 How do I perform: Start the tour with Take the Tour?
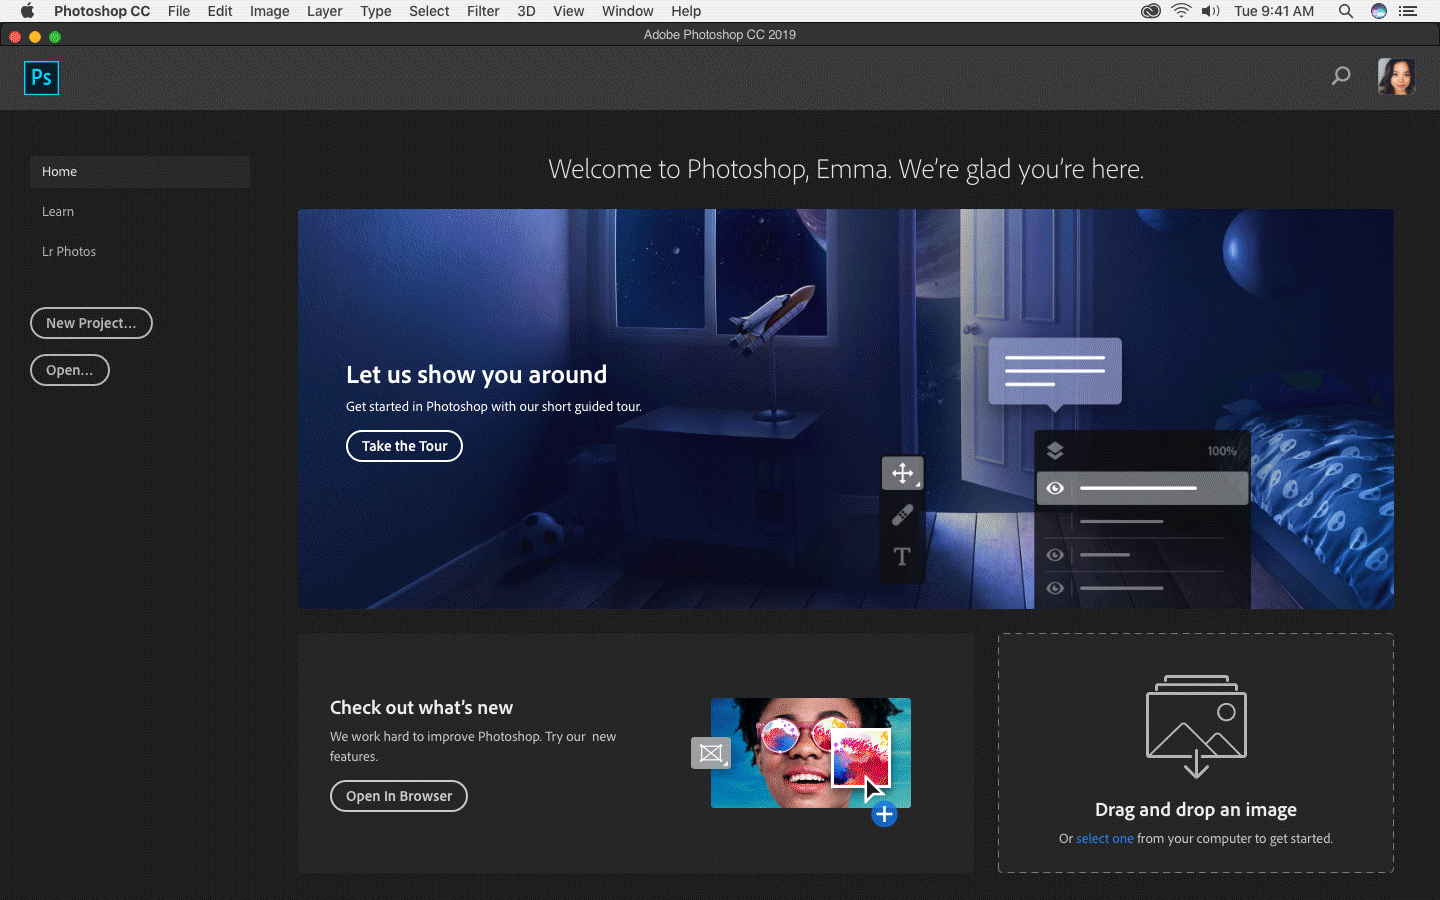pyautogui.click(x=404, y=446)
